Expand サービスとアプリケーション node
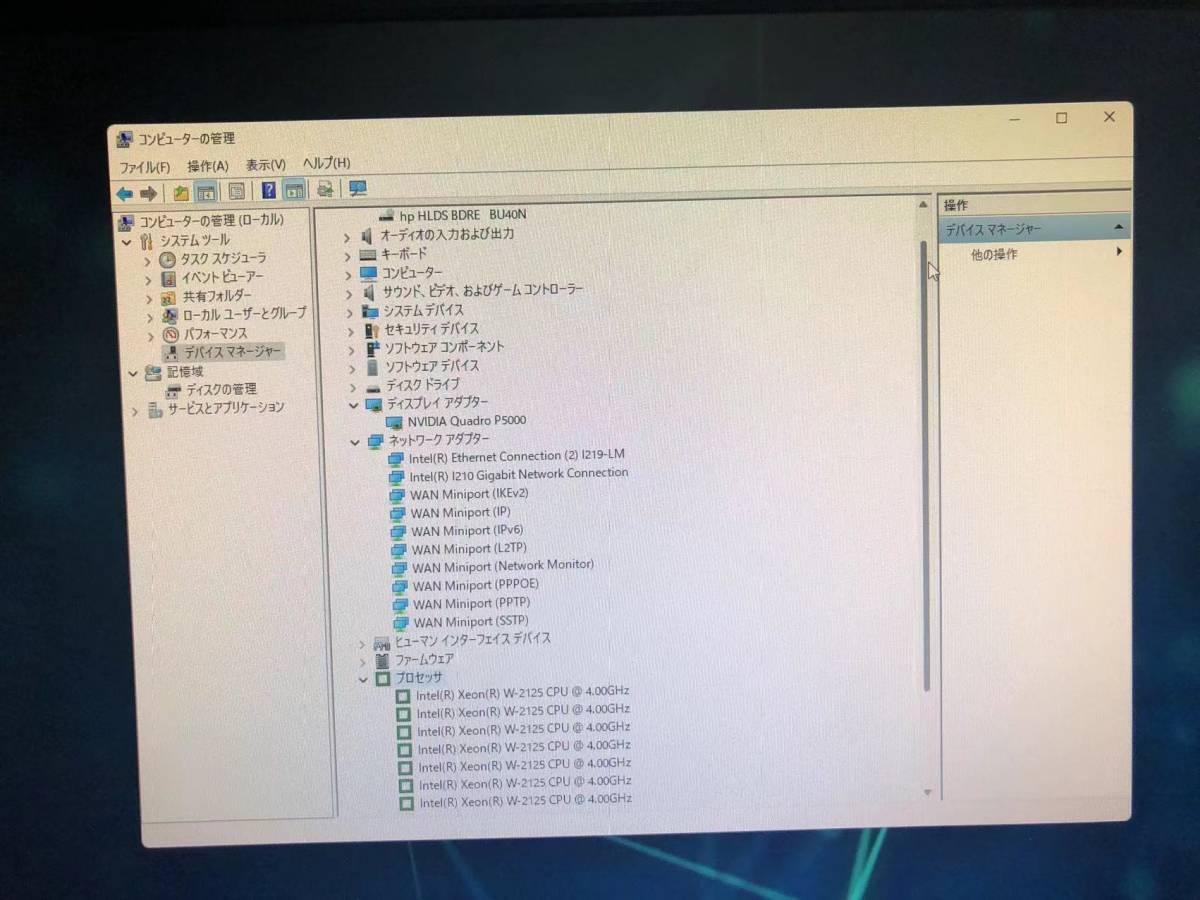 [135, 411]
